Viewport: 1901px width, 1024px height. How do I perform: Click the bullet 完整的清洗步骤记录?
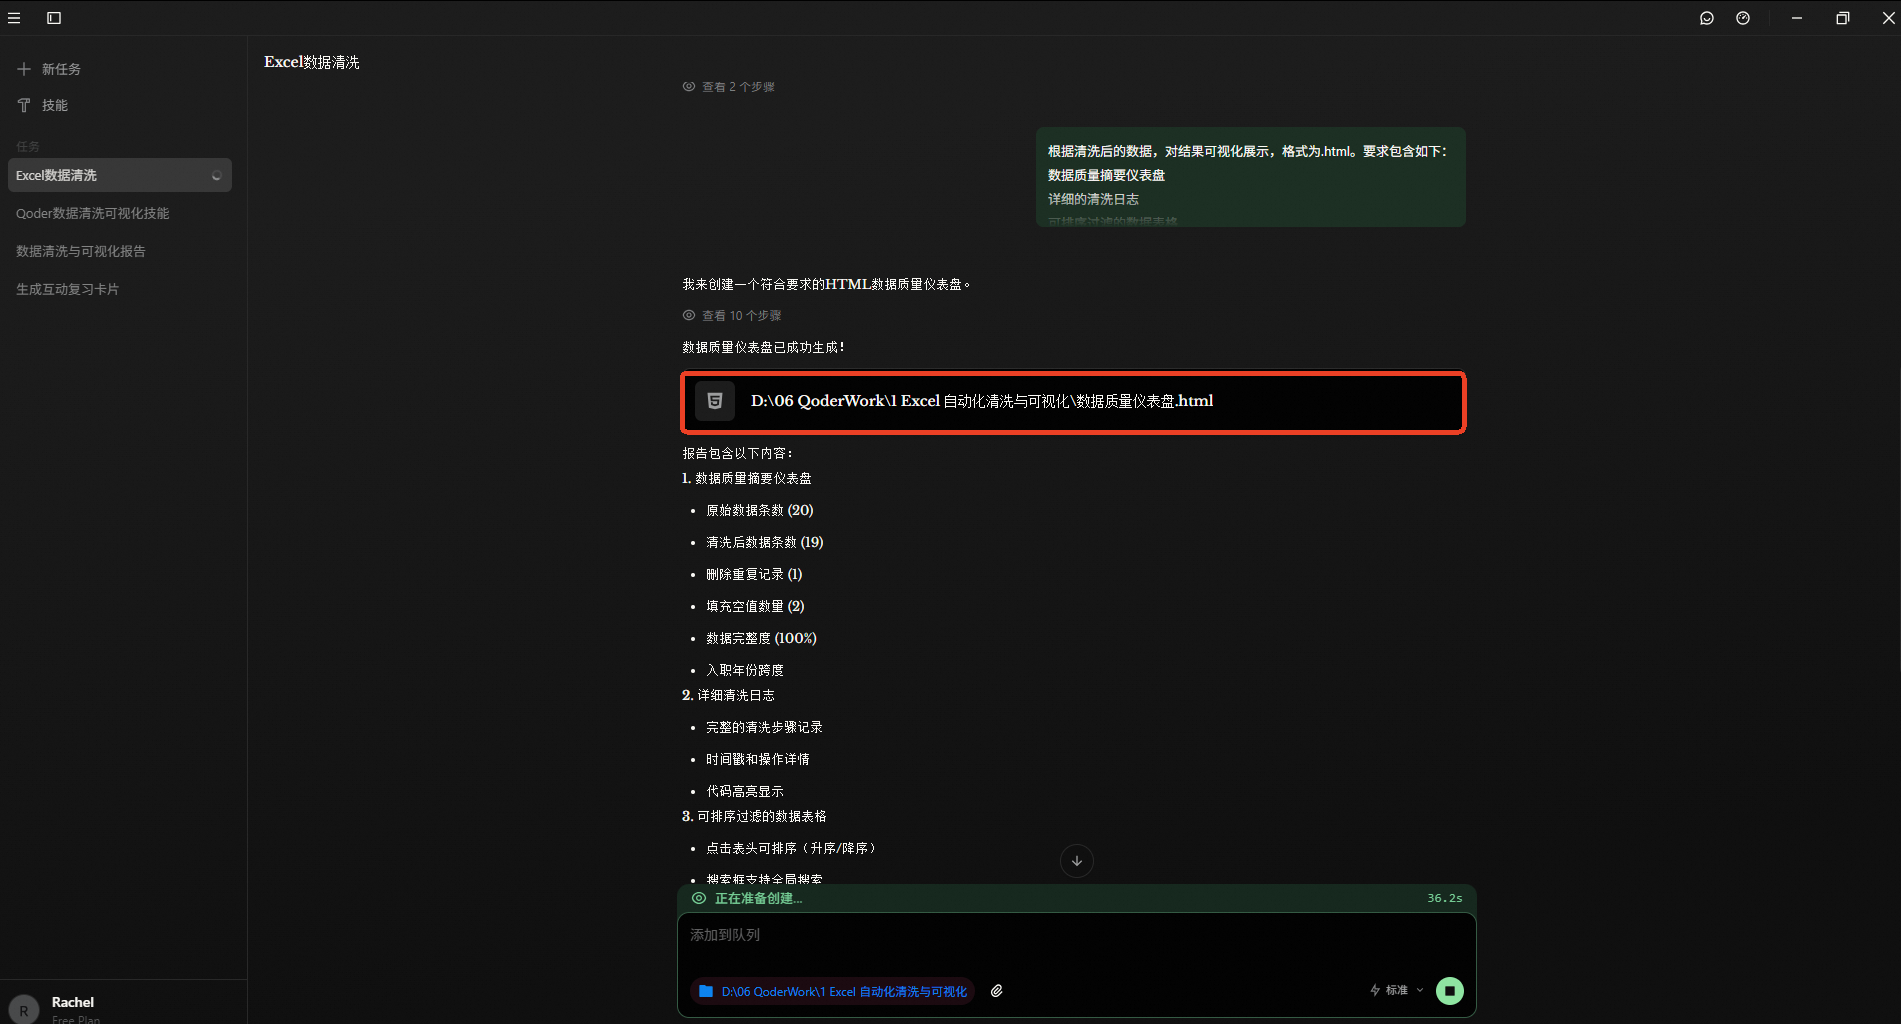point(765,727)
